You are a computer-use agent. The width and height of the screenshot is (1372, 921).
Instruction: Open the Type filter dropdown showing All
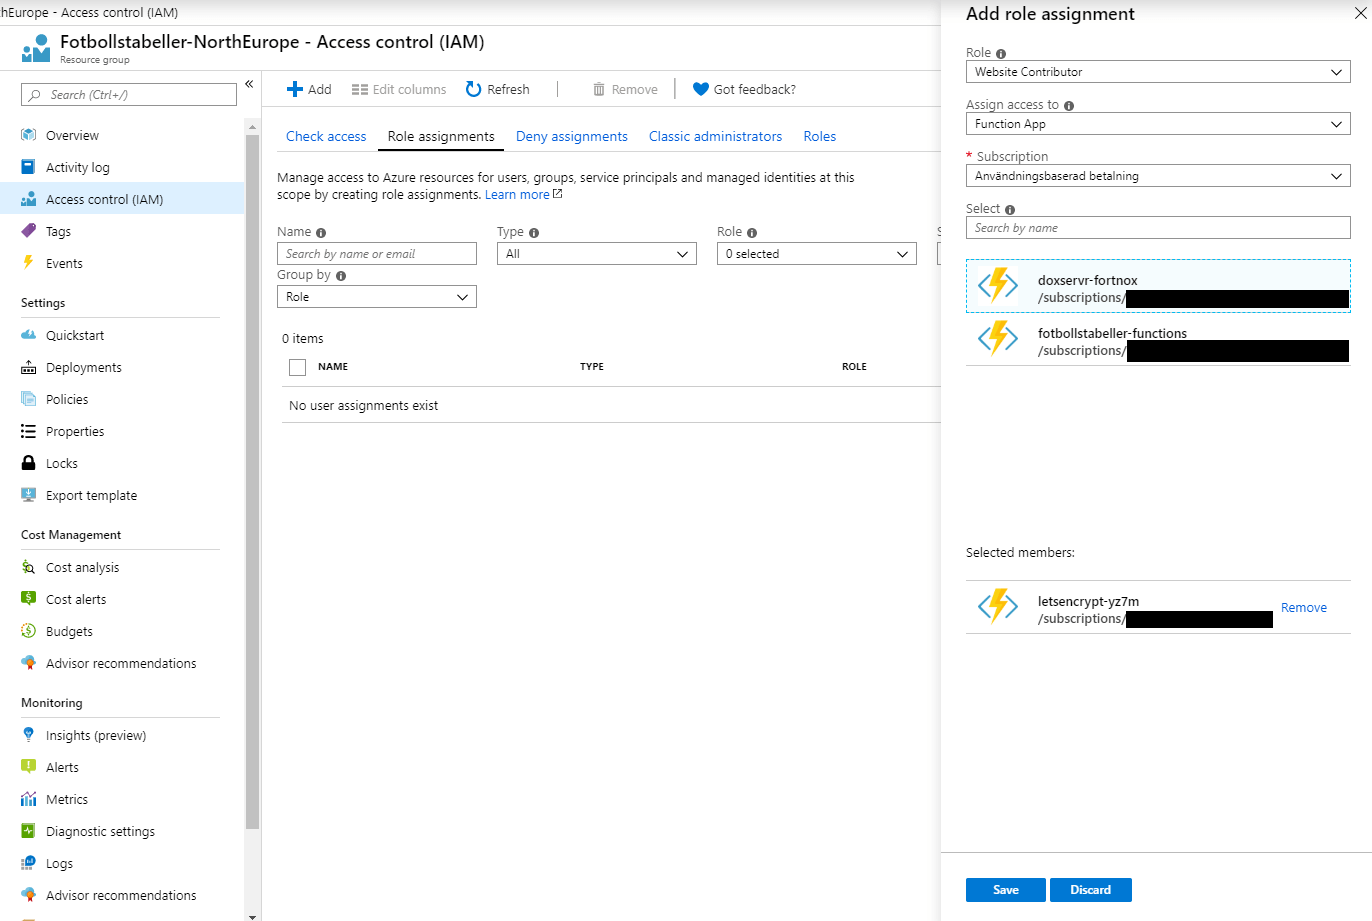pos(597,254)
